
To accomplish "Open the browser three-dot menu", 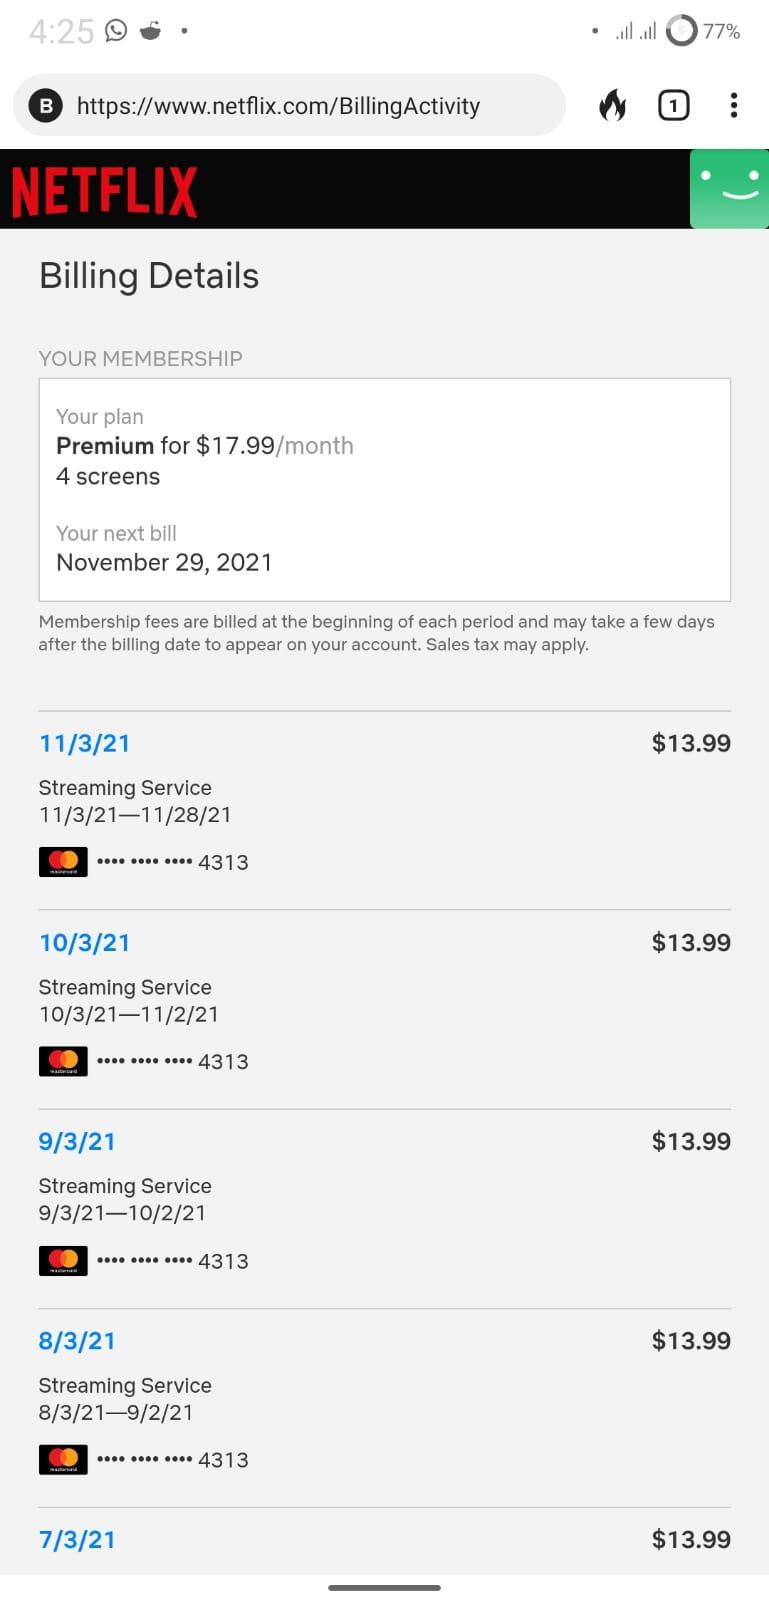I will [x=734, y=105].
